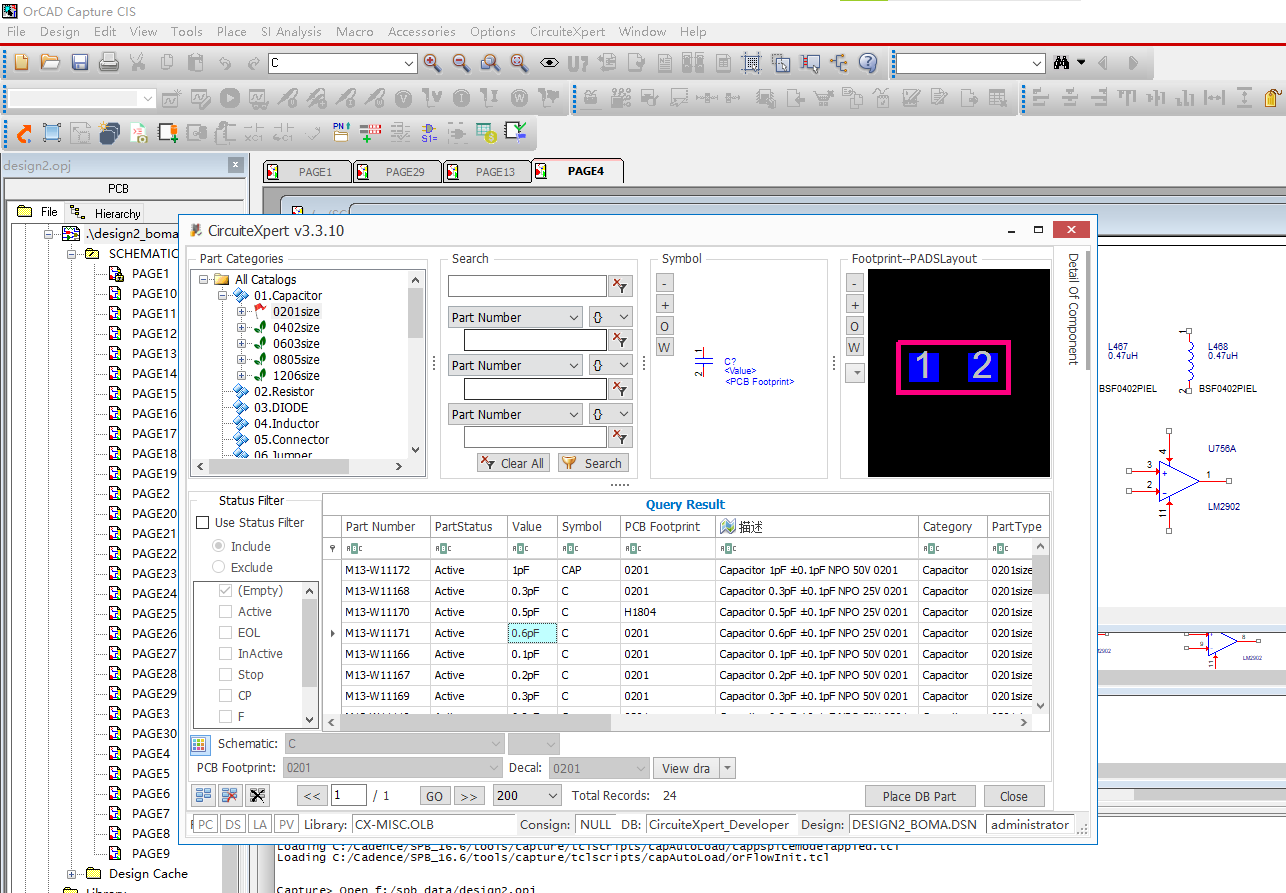Clear the first search field filter icon
This screenshot has height=893, width=1286.
pos(621,287)
